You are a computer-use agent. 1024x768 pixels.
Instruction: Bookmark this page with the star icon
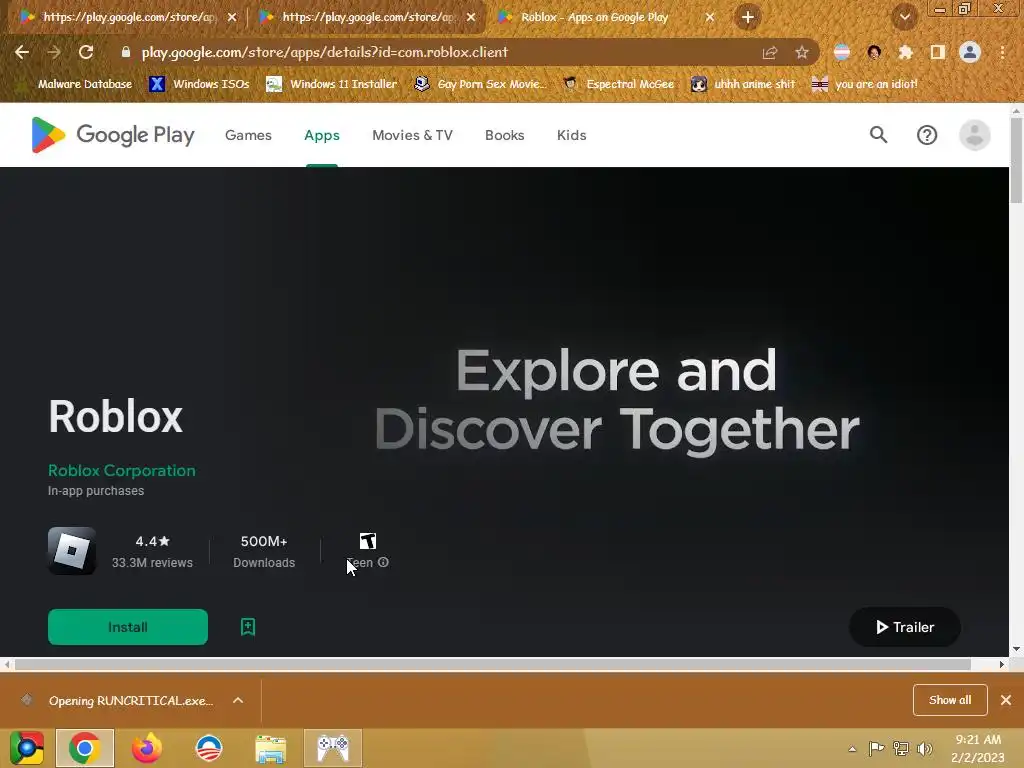(802, 52)
